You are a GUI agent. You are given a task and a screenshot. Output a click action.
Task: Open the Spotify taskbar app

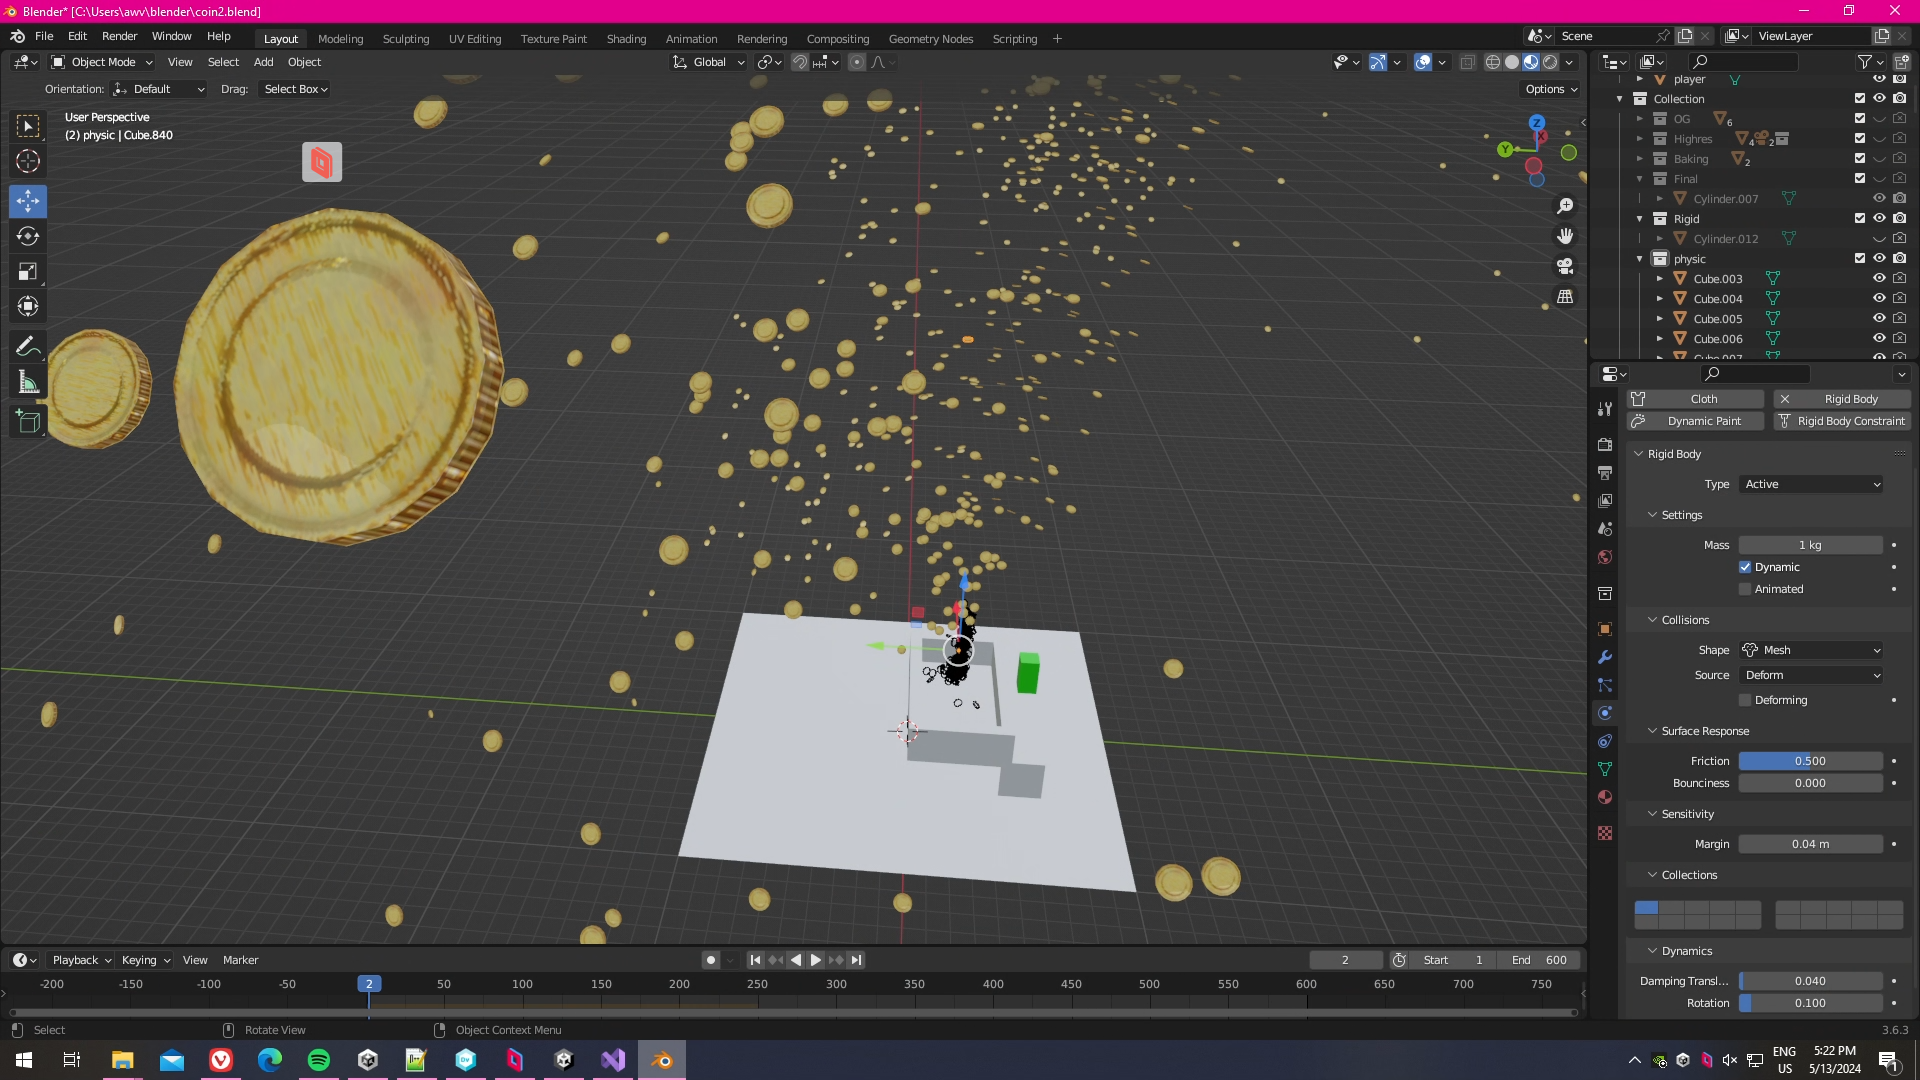pyautogui.click(x=319, y=1060)
